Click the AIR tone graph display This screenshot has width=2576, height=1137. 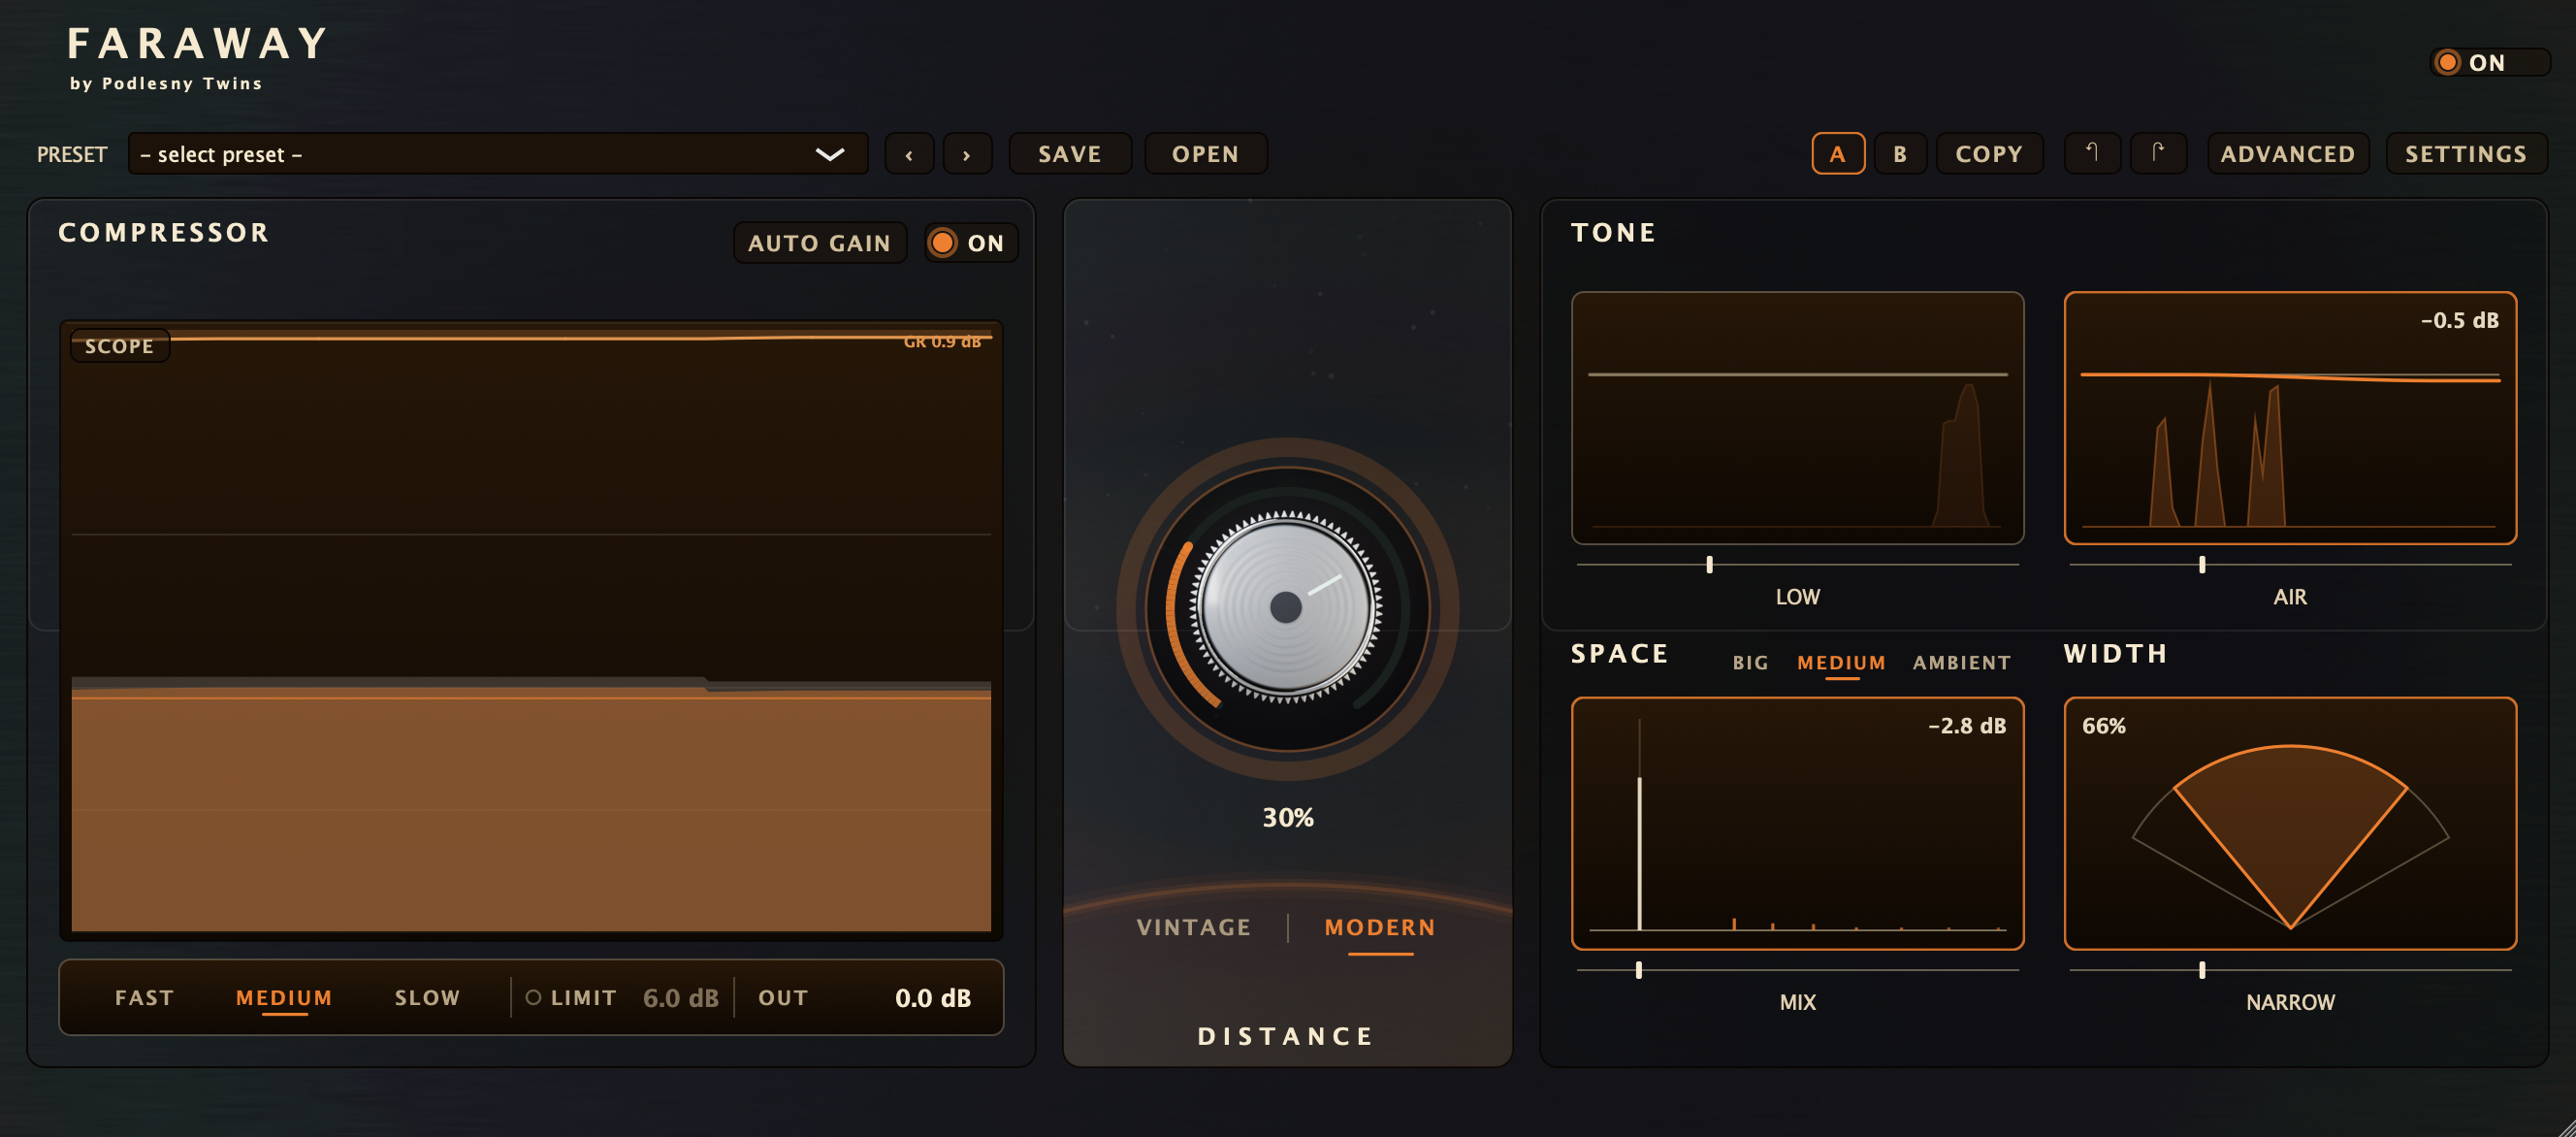coord(2290,418)
